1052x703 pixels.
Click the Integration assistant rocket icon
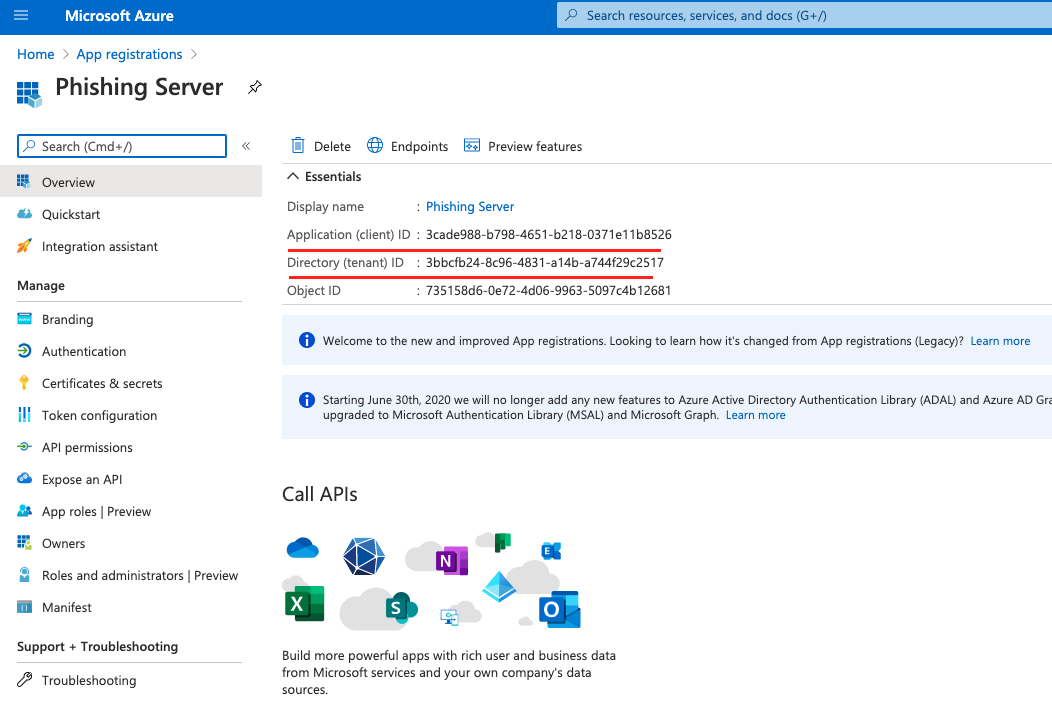(x=24, y=246)
